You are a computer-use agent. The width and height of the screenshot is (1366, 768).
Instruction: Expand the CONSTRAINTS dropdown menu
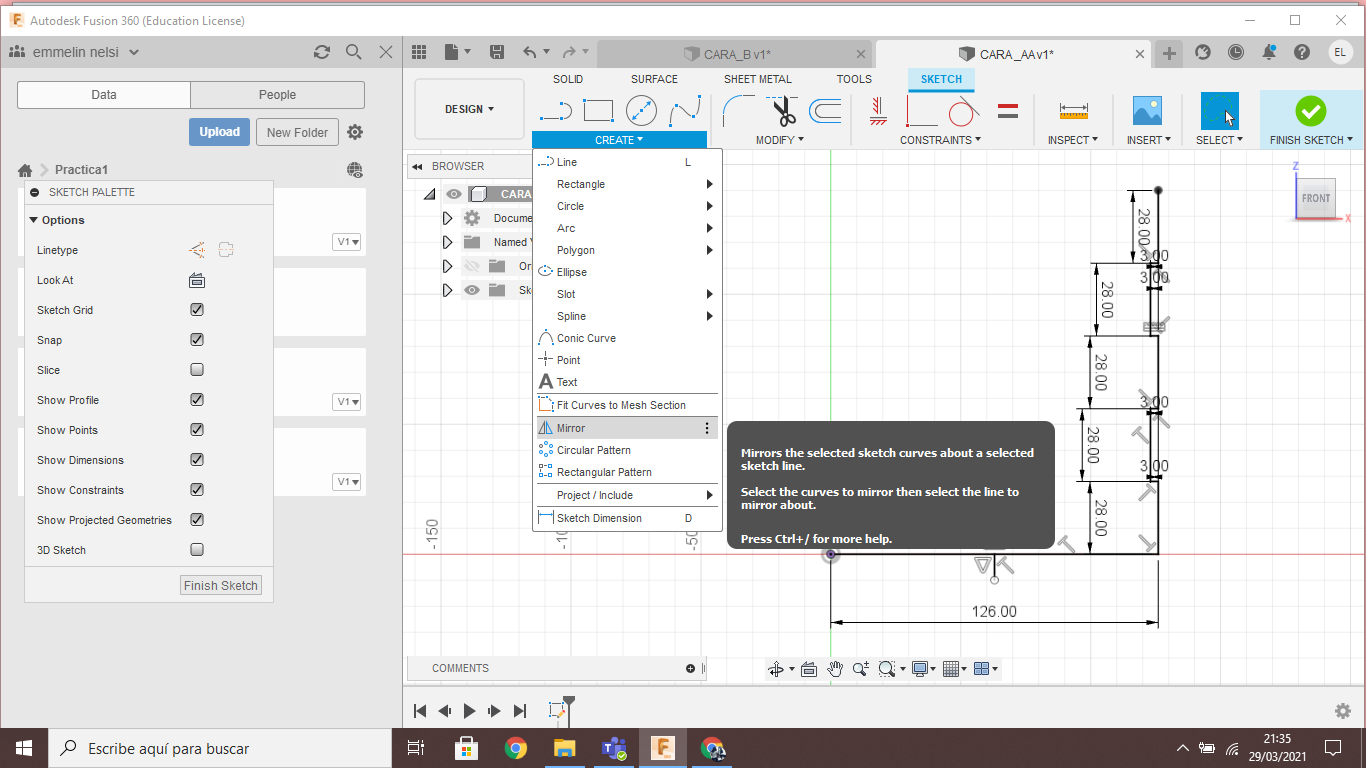(940, 140)
